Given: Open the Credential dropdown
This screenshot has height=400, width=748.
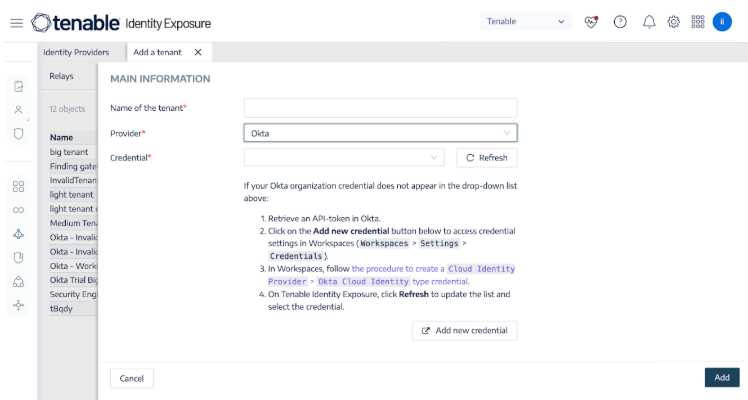Looking at the screenshot, I should 344,157.
